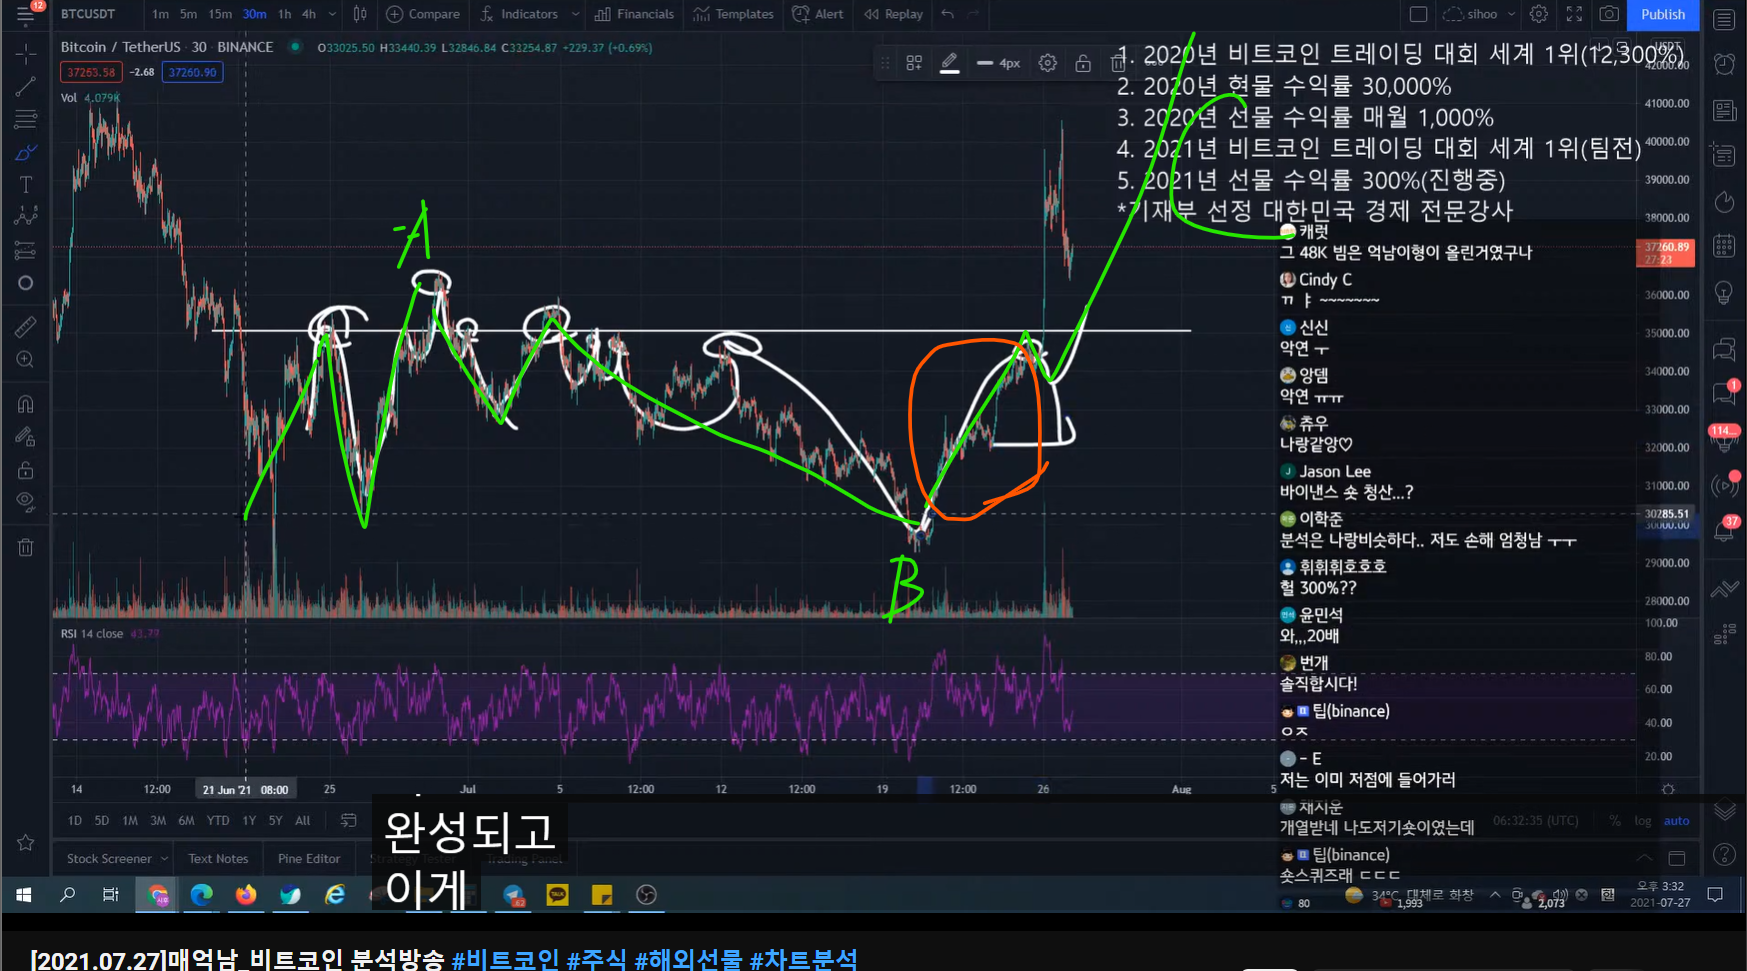Click the Publish button
1747x971 pixels.
click(x=1663, y=14)
